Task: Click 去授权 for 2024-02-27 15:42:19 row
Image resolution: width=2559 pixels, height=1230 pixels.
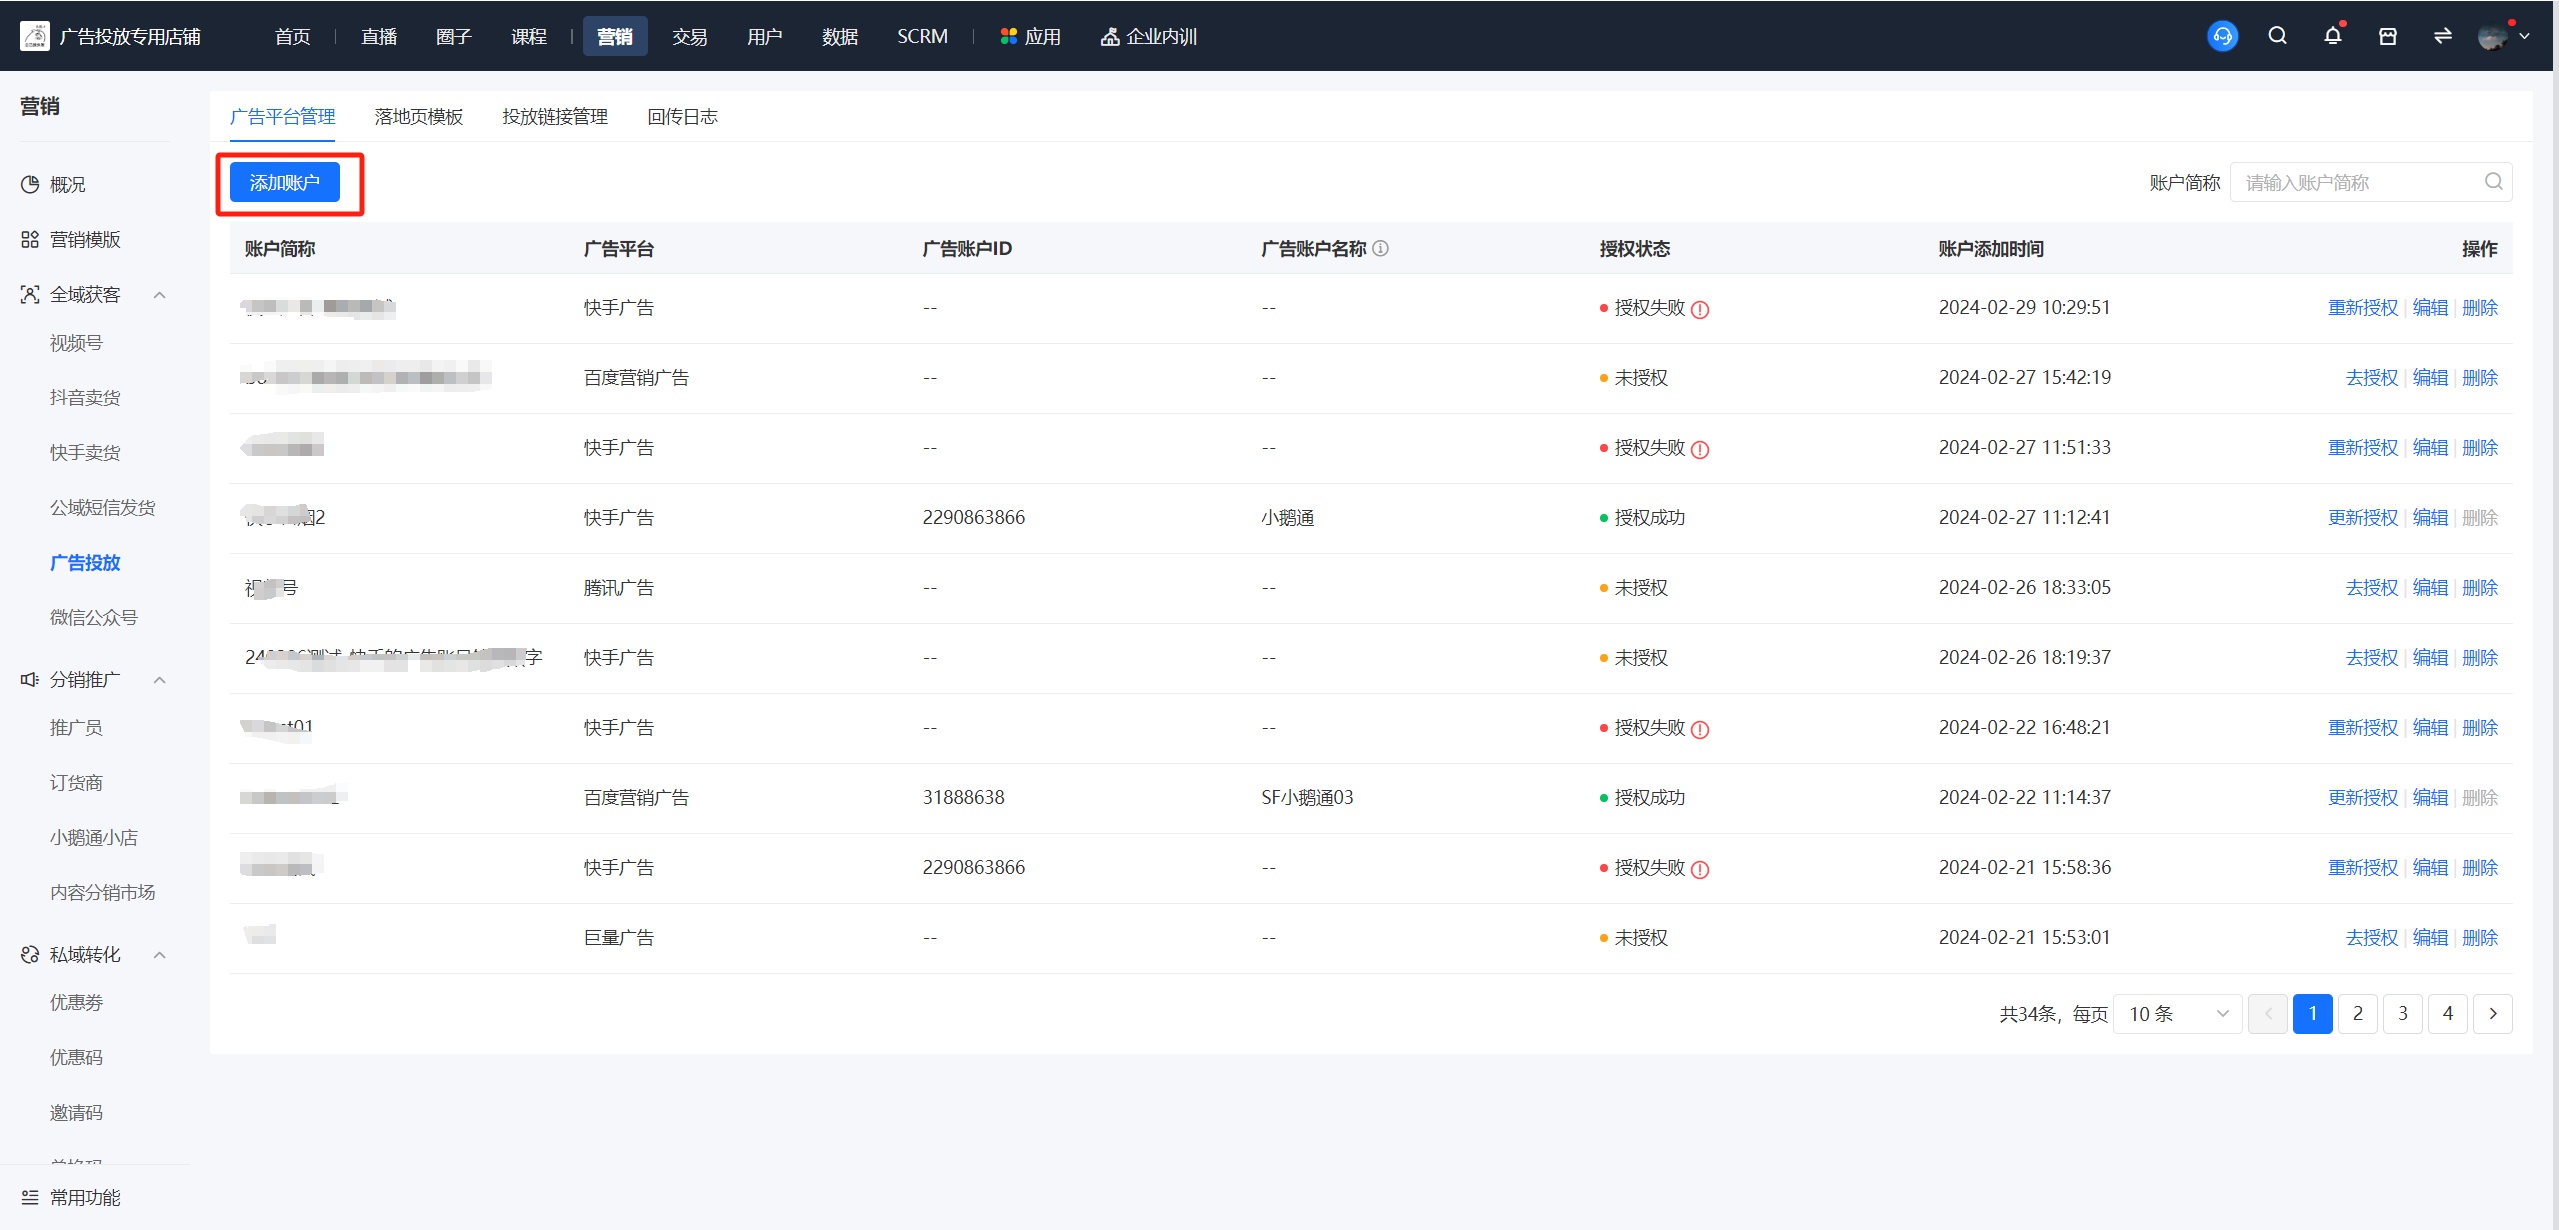Action: (x=2372, y=377)
